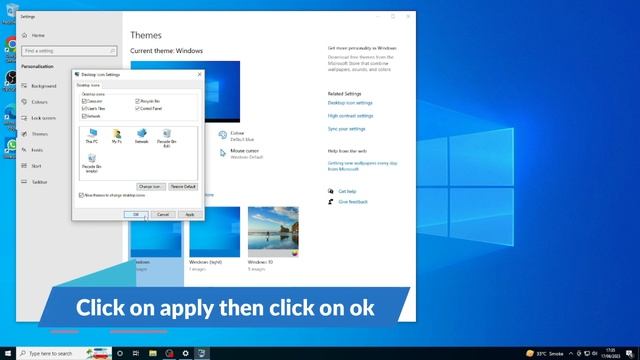Open the volume control in the tray
Screen dimensions: 640x360
[x=595, y=353]
